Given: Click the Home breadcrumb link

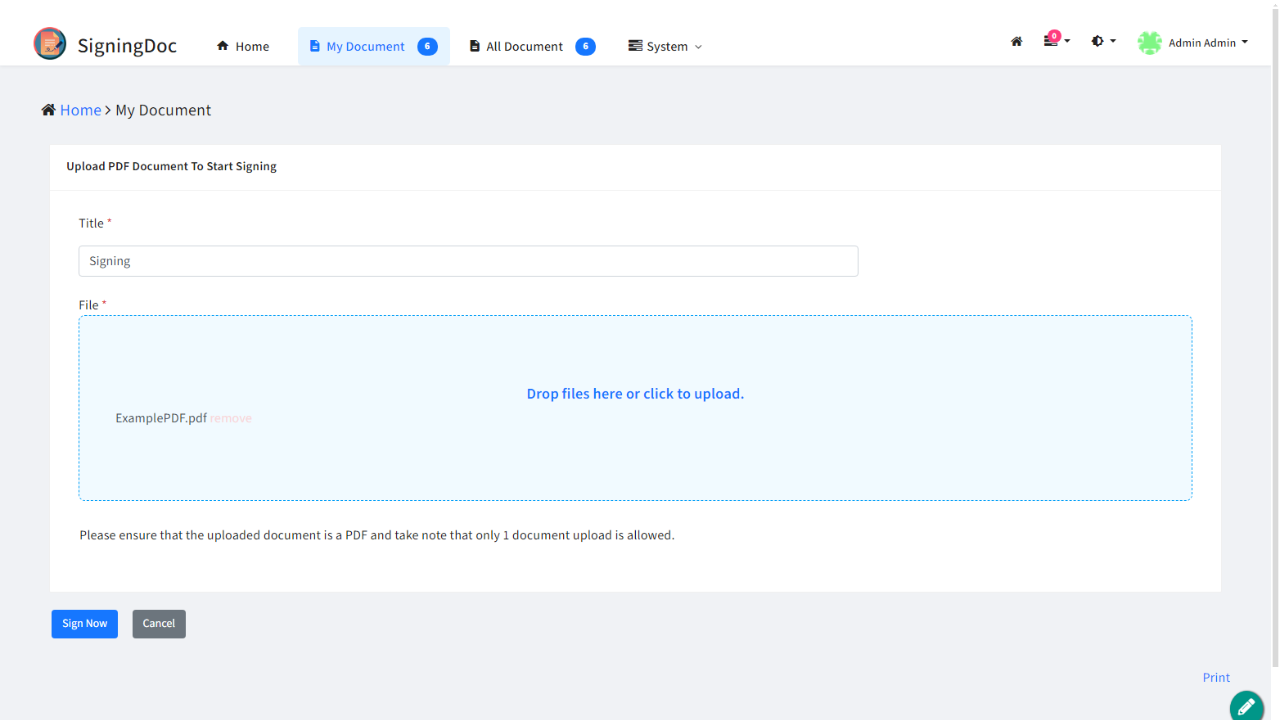Looking at the screenshot, I should [x=80, y=110].
